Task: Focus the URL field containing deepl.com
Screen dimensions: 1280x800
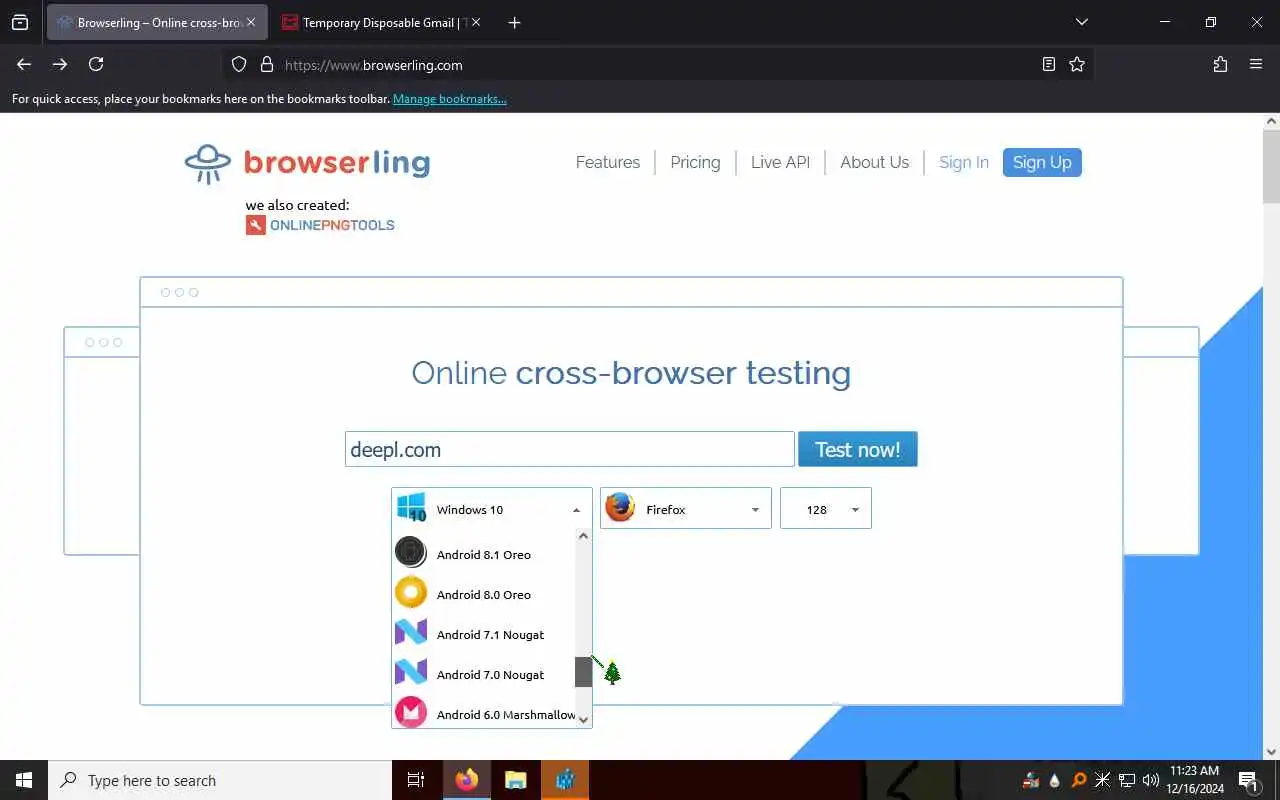Action: coord(570,450)
